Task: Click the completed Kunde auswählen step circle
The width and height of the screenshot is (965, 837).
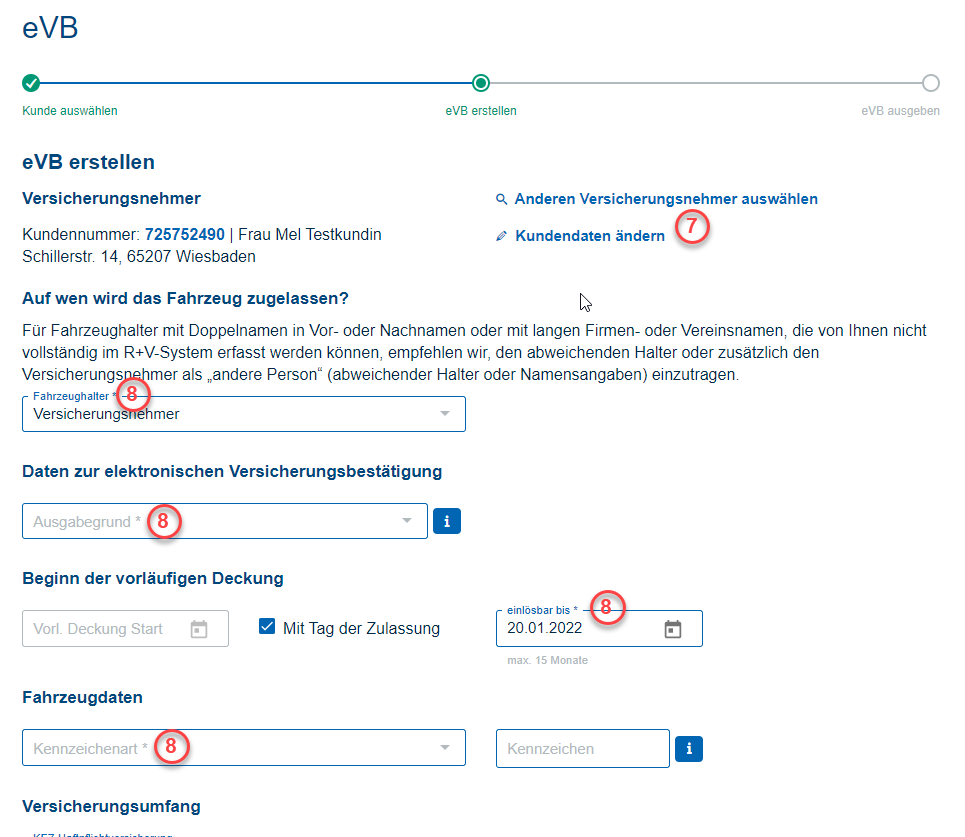Action: pos(31,83)
